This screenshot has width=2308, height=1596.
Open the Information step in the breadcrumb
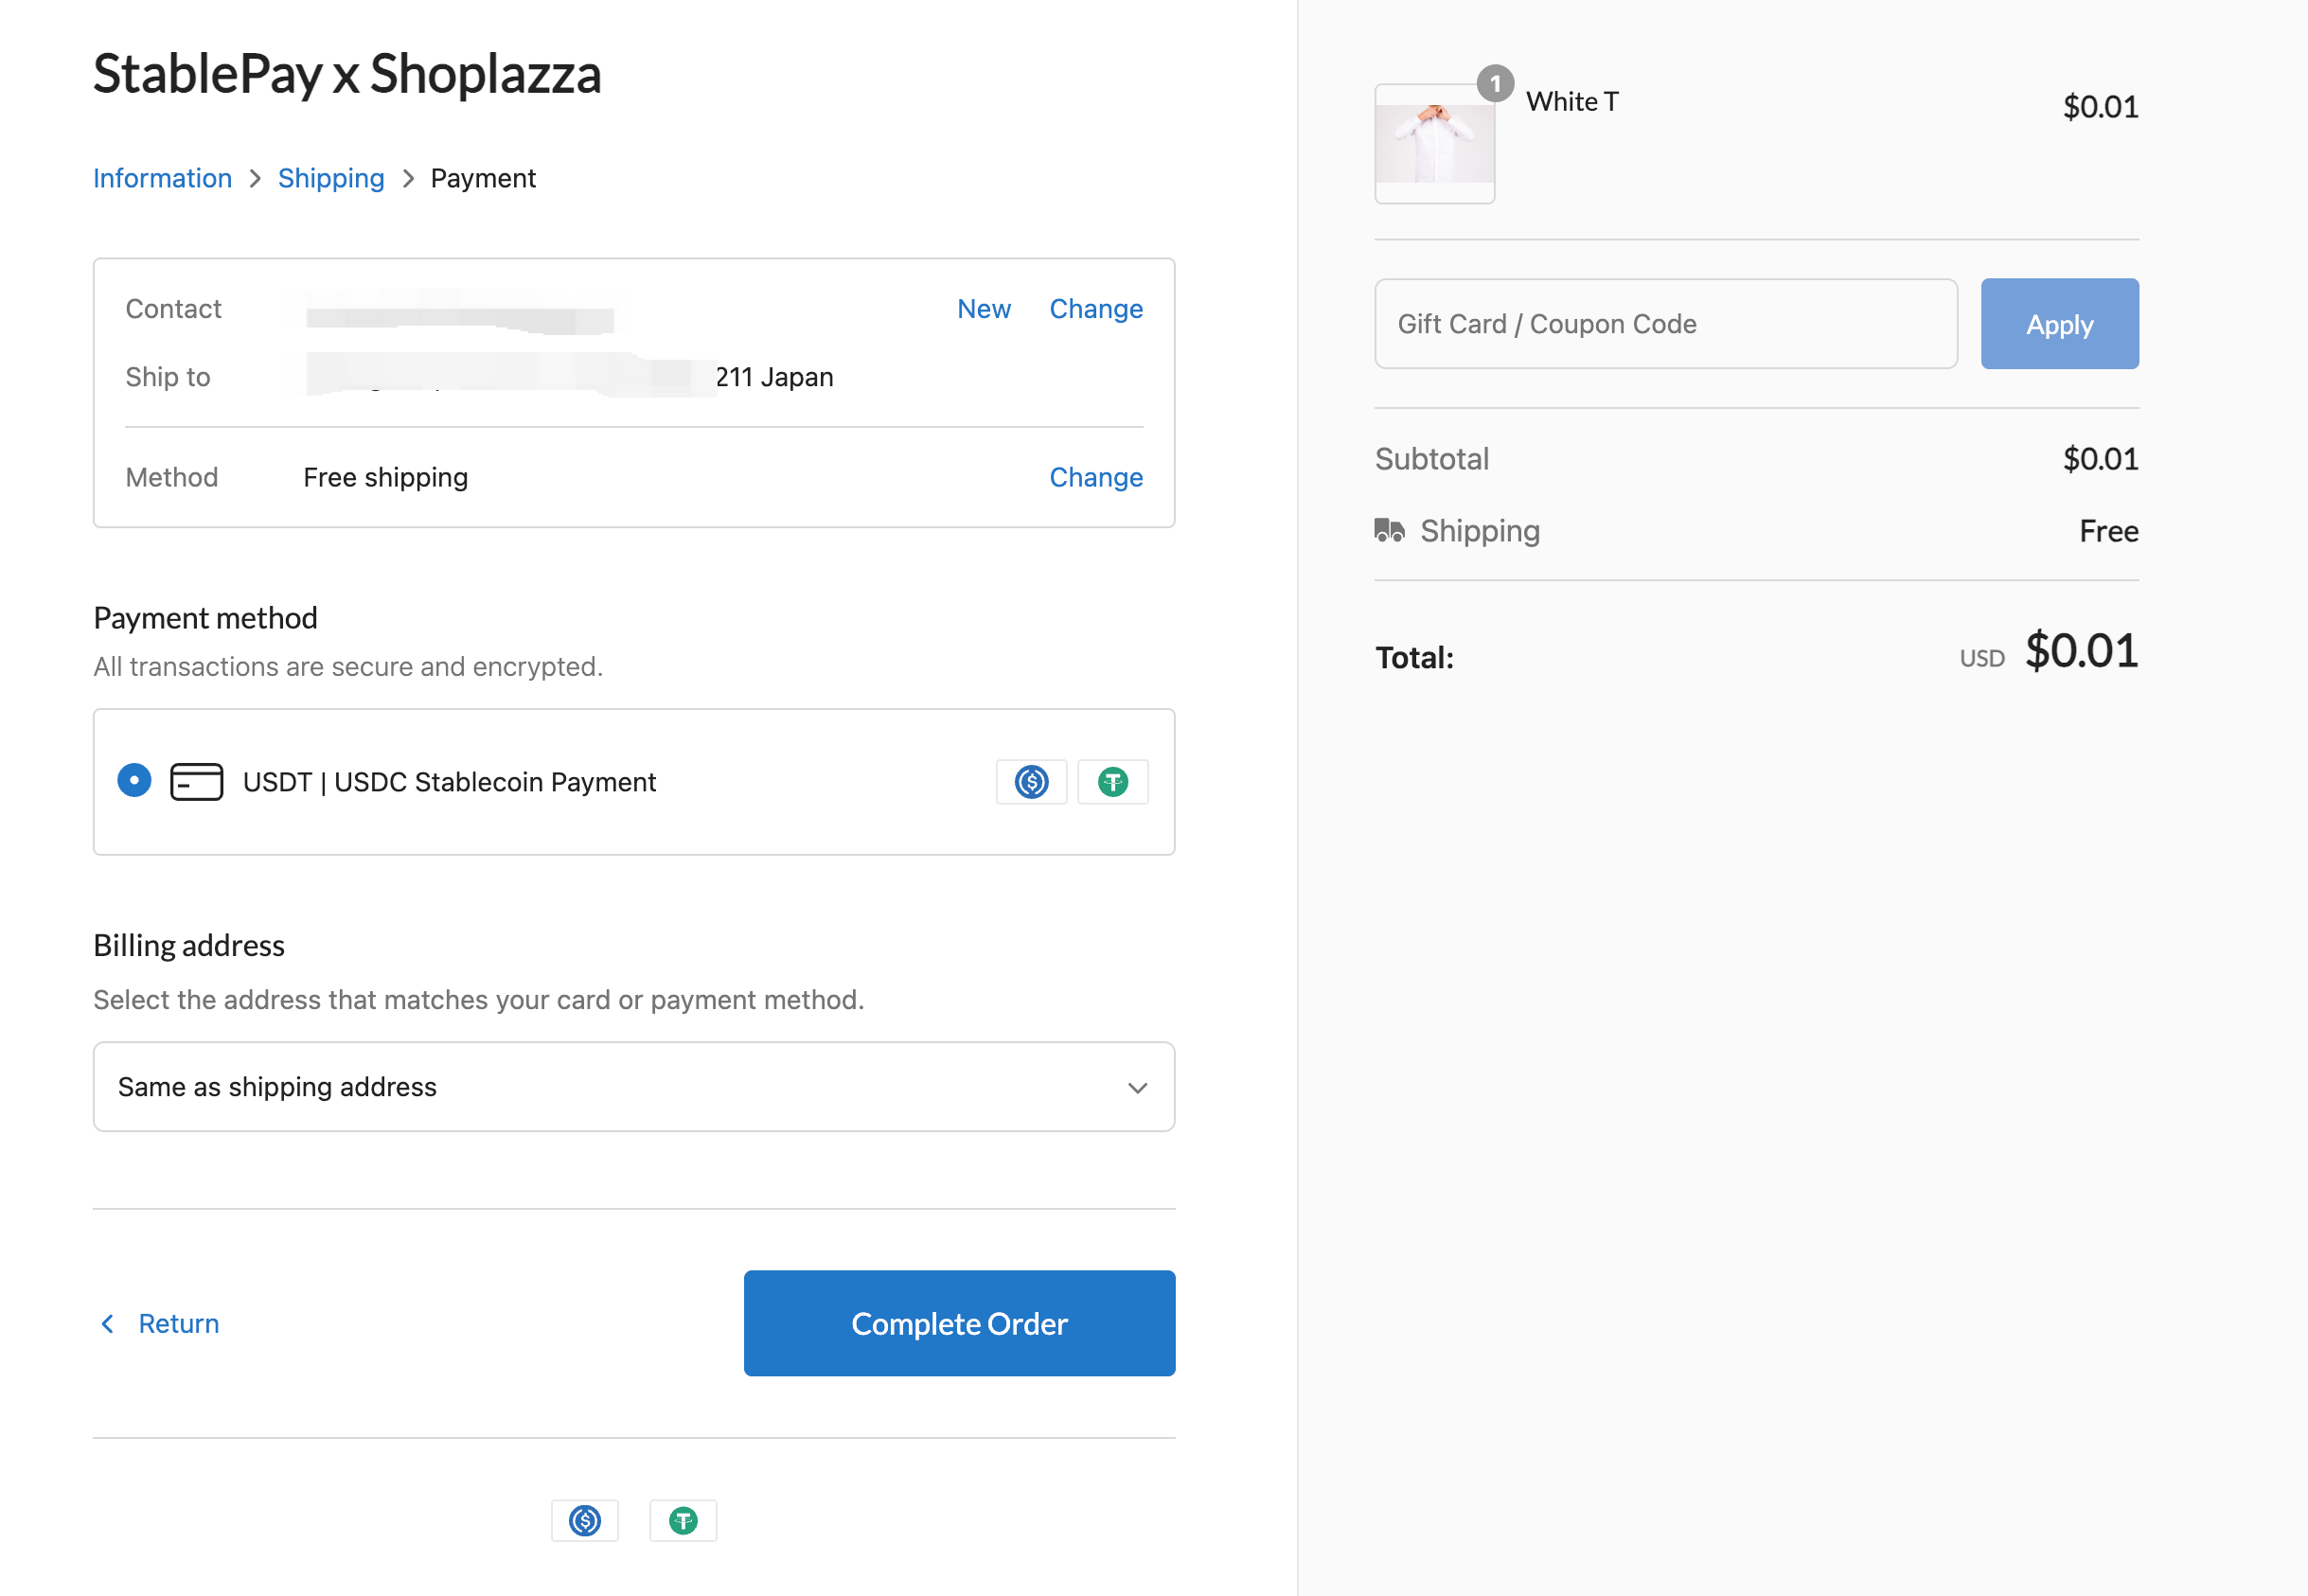click(162, 178)
